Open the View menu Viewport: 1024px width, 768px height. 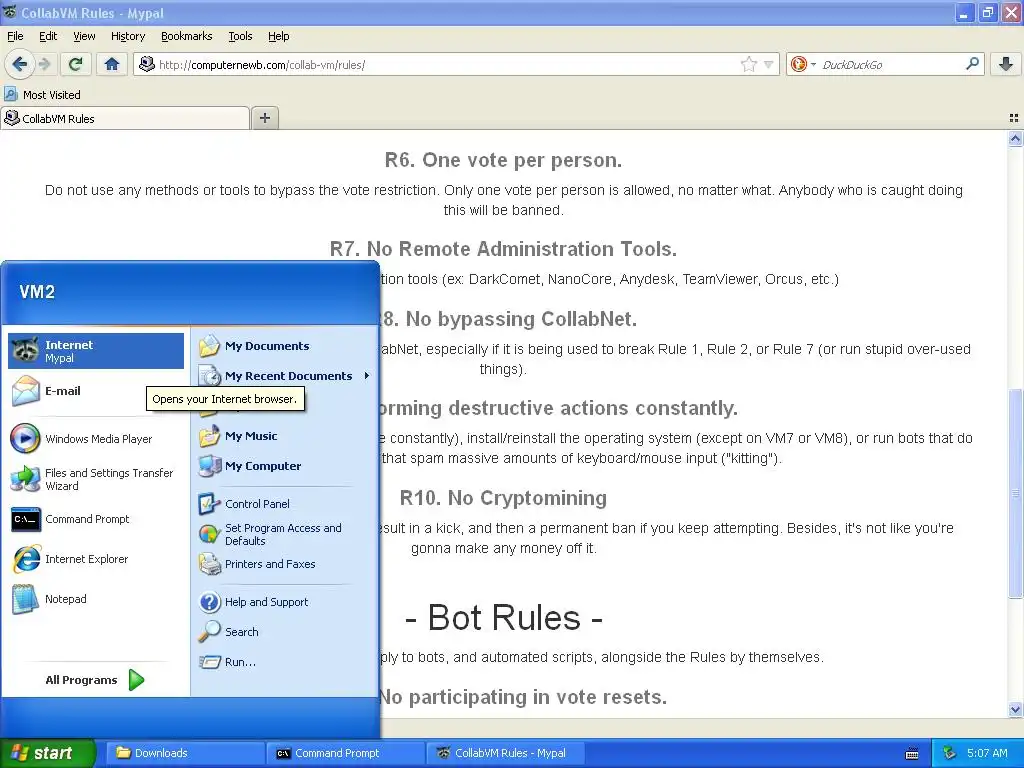pos(84,36)
